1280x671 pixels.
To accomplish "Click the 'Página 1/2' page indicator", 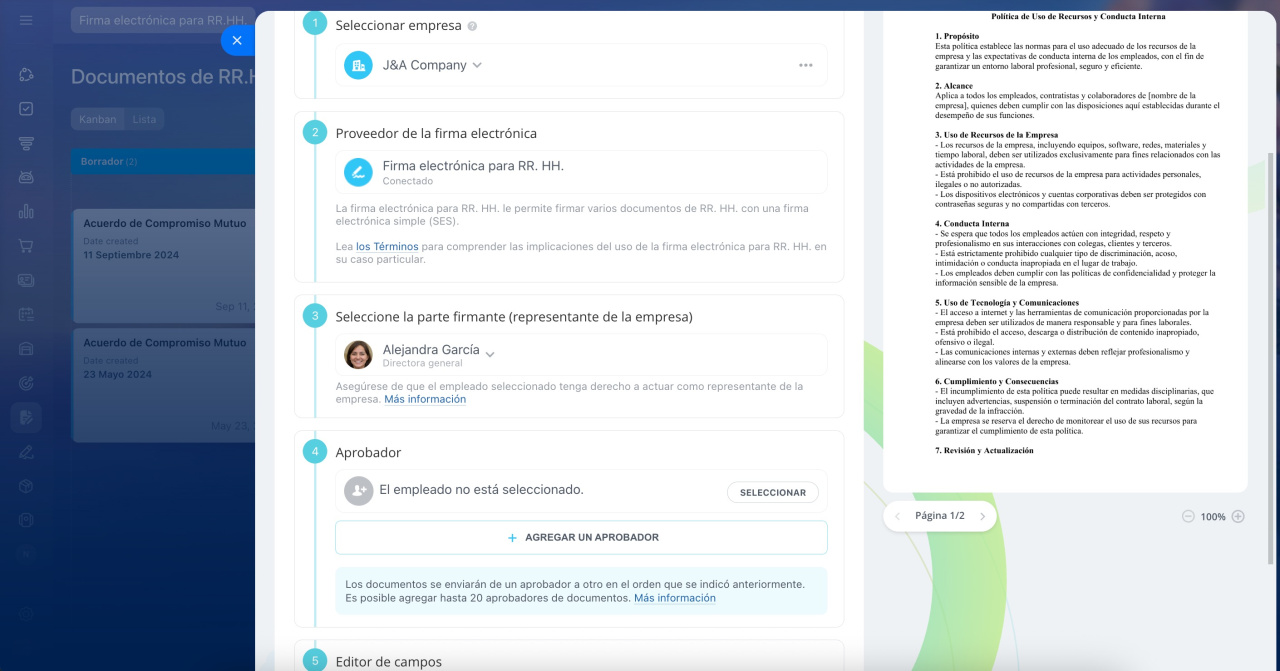I will [940, 516].
